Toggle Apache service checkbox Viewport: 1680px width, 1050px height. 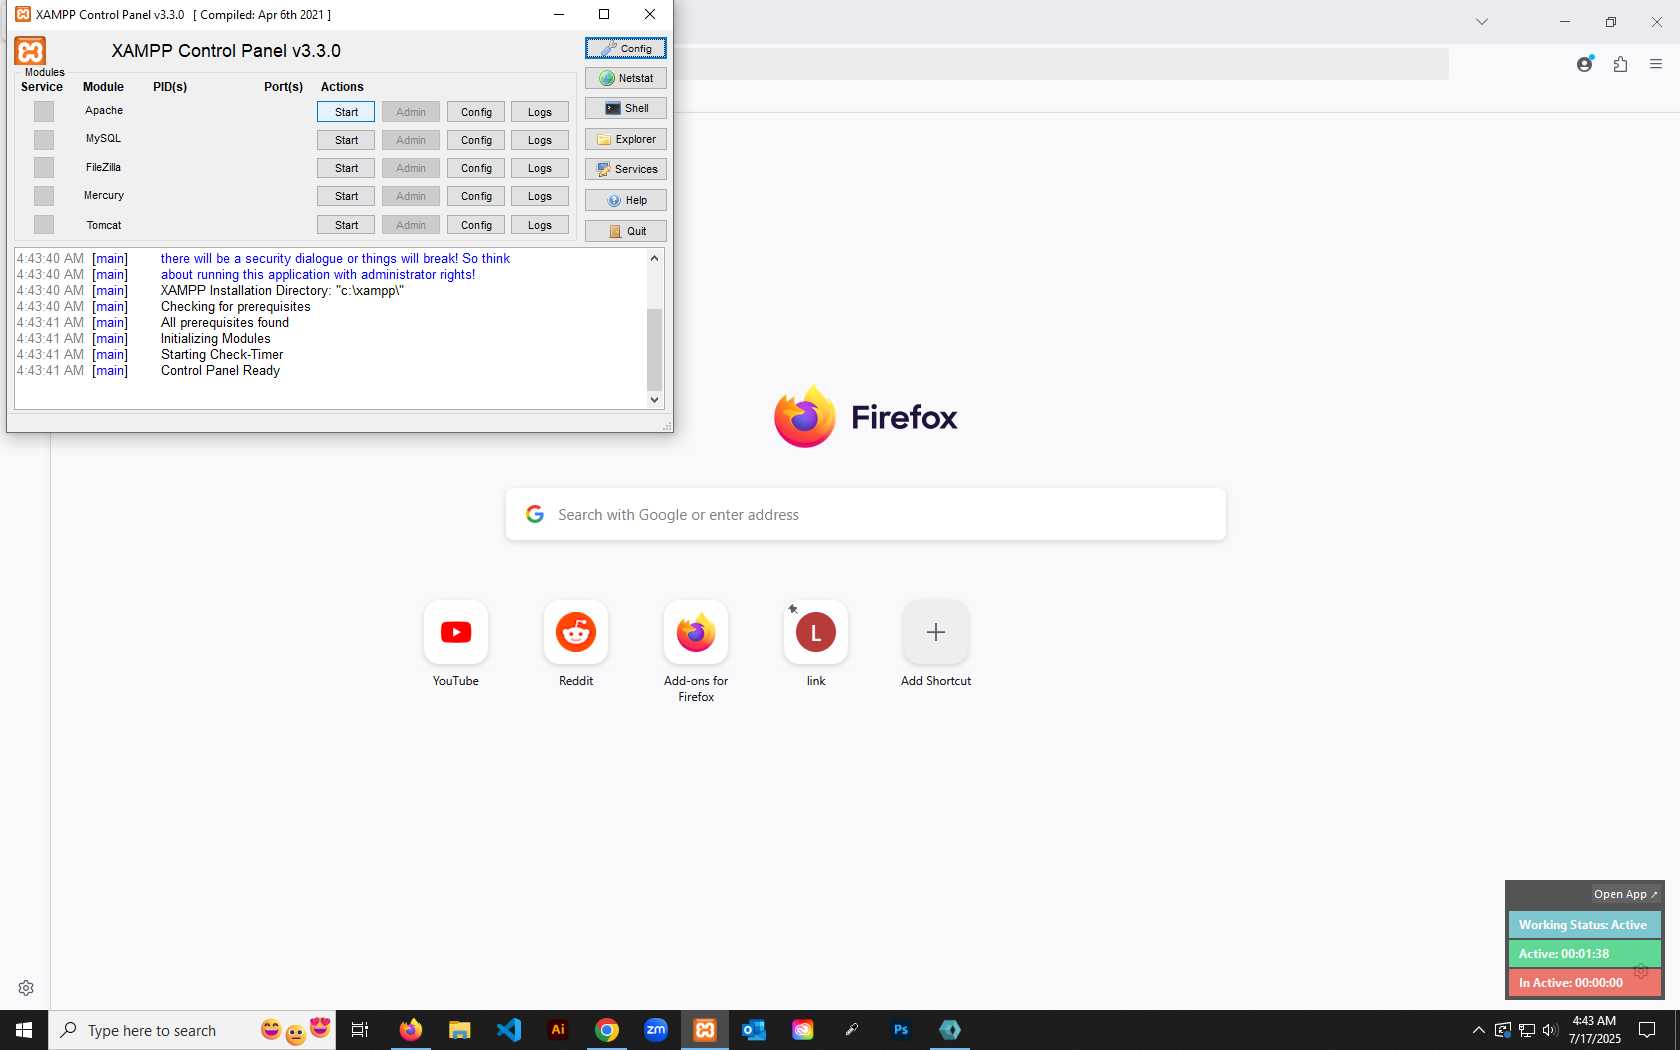(x=44, y=111)
